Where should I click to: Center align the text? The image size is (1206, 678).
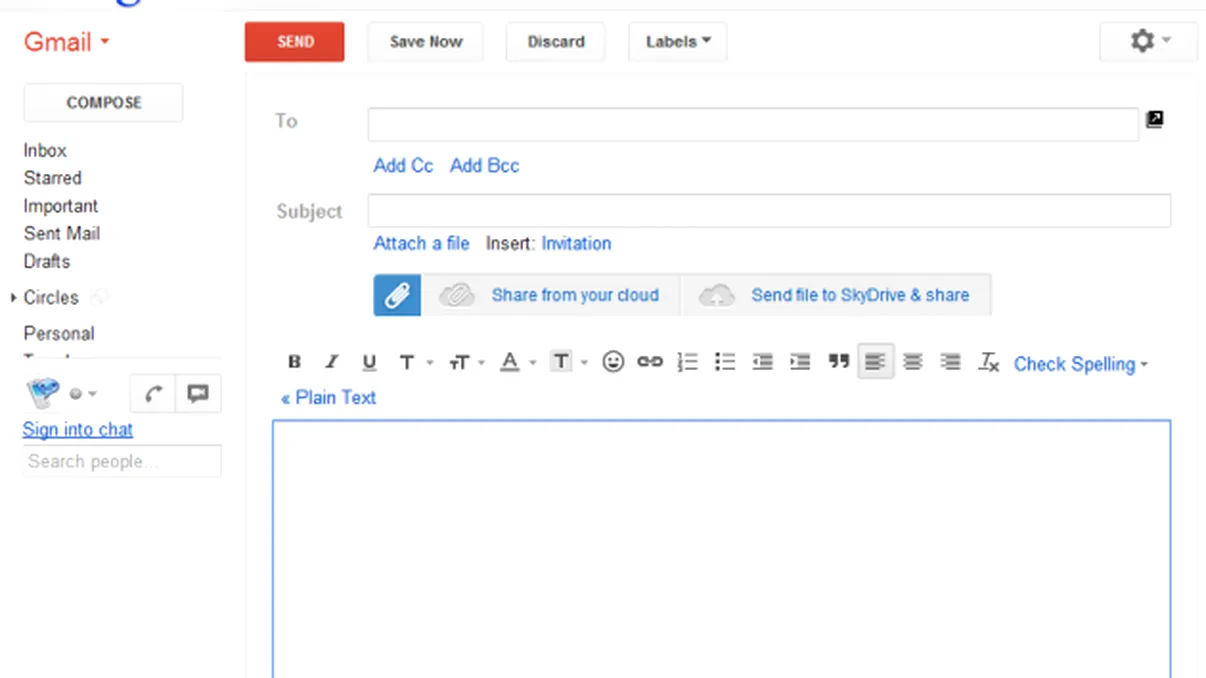click(x=912, y=362)
